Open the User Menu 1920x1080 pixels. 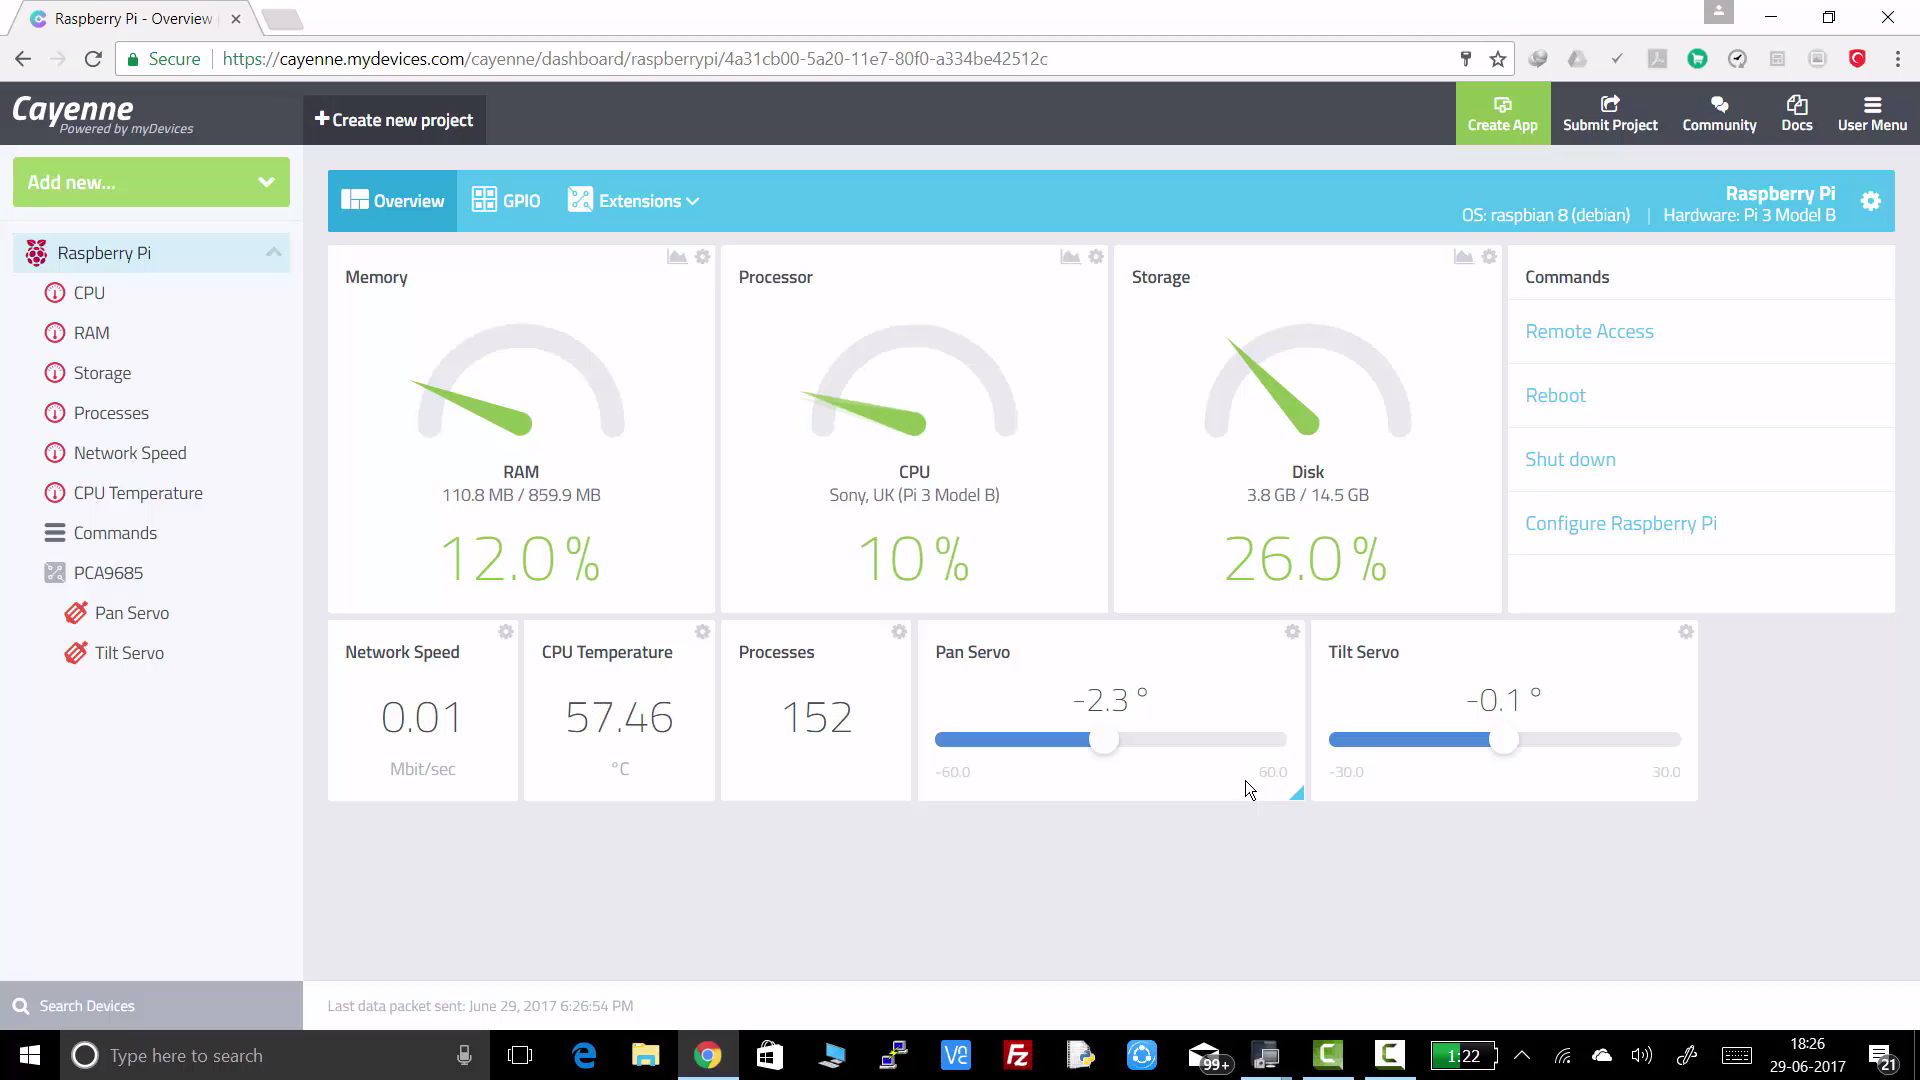pos(1871,113)
